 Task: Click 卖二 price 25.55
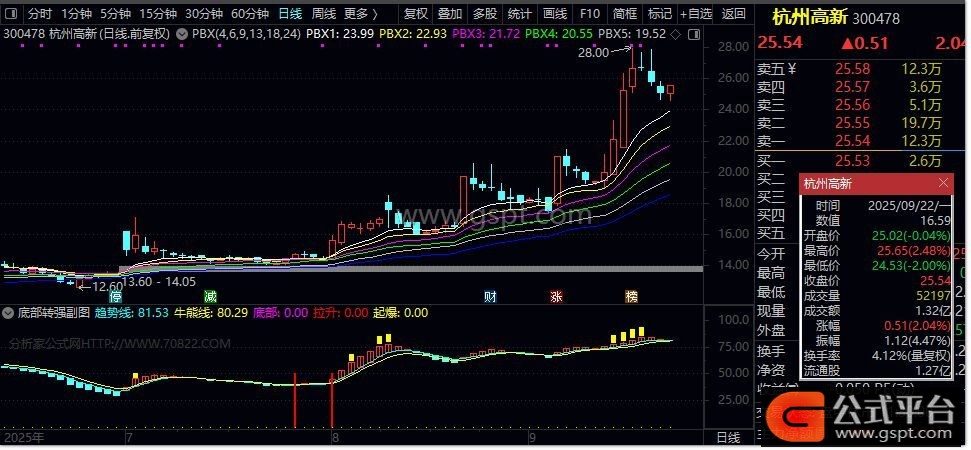pyautogui.click(x=852, y=123)
